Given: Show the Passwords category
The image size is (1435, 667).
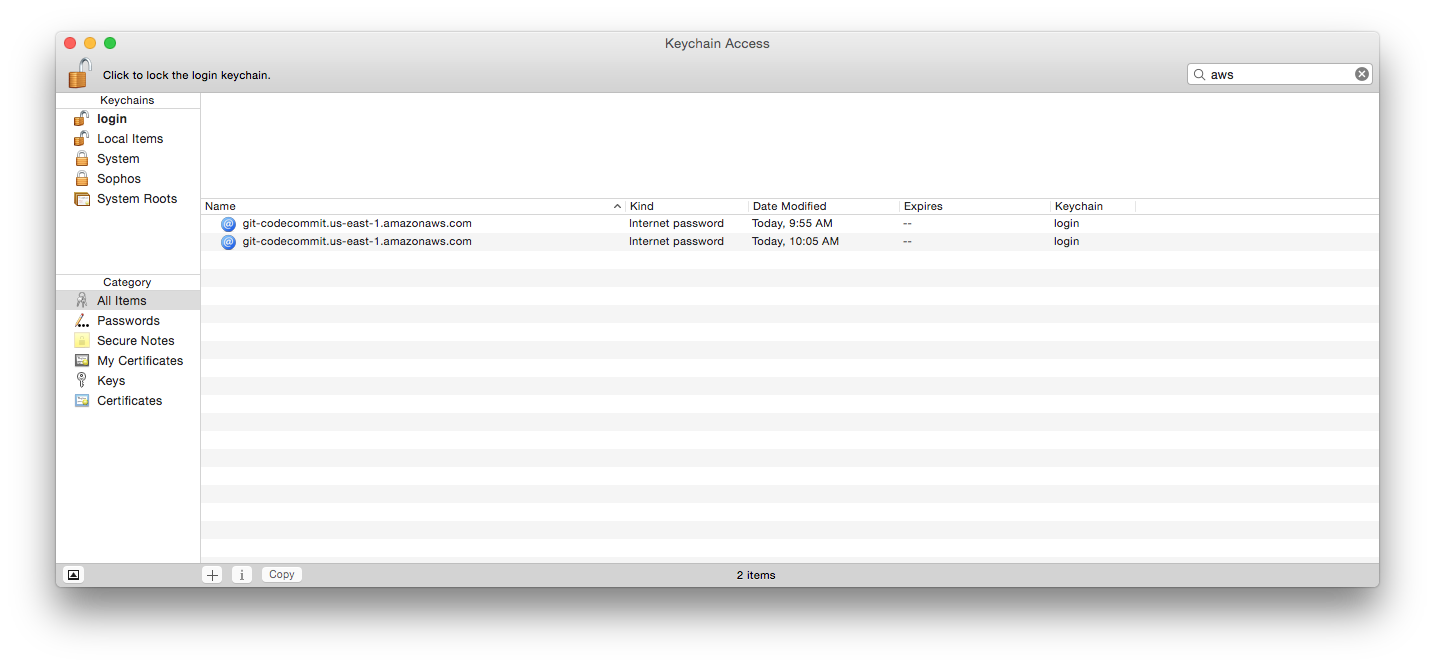Looking at the screenshot, I should [x=128, y=321].
